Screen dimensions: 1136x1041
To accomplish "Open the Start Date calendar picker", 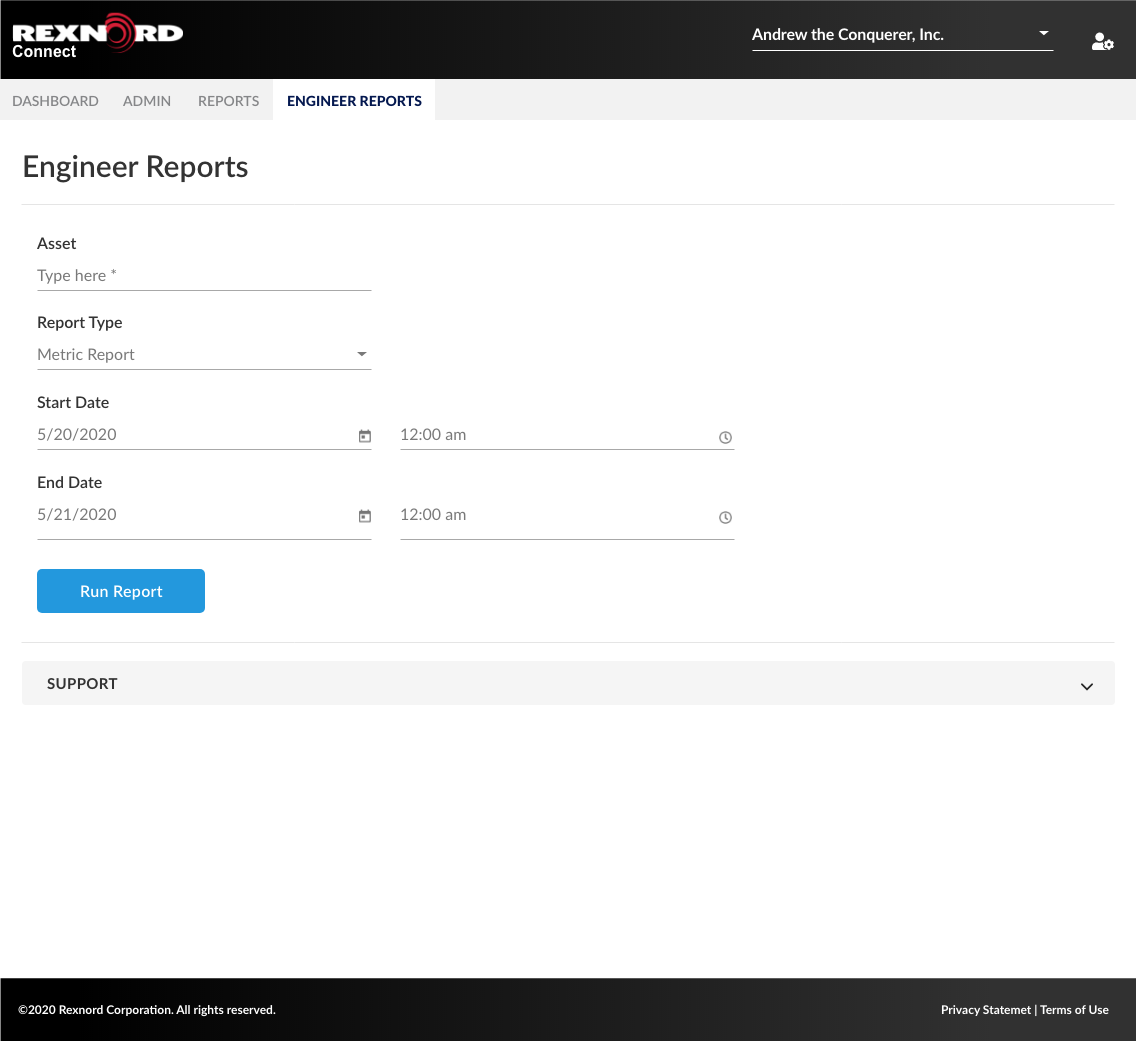I will pos(364,436).
